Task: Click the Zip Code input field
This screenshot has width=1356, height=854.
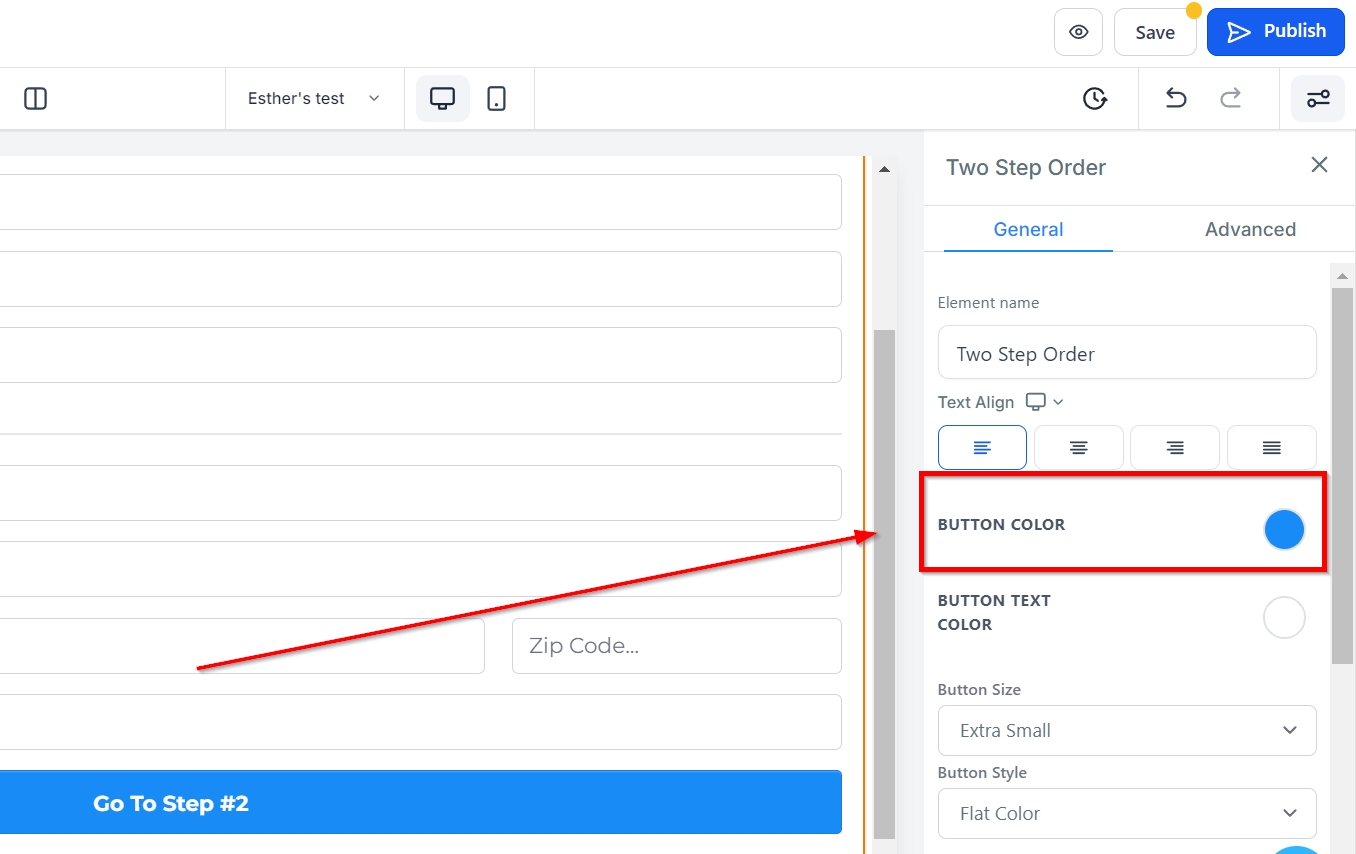Action: click(676, 646)
